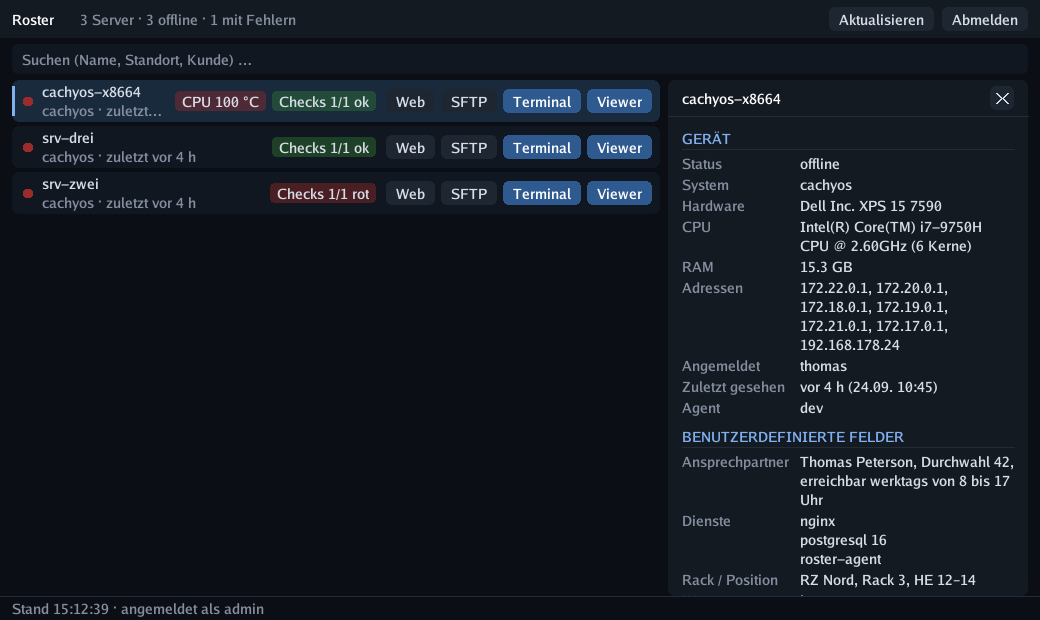Click the RAM value '15.3 GB'
Screen dimensions: 1040x620
coord(826,267)
